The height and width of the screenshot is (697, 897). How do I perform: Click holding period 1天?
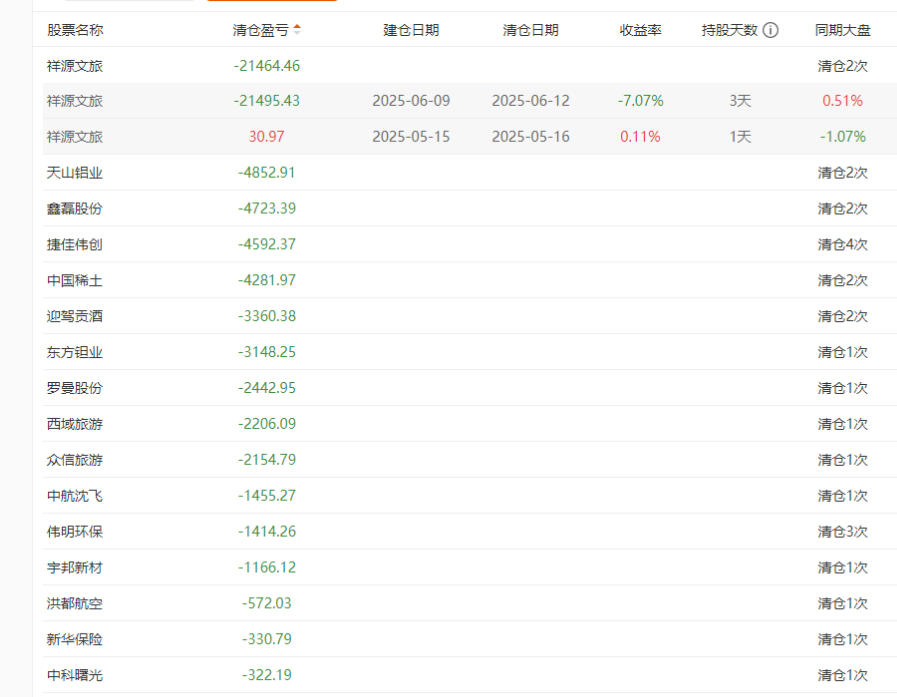coord(740,137)
